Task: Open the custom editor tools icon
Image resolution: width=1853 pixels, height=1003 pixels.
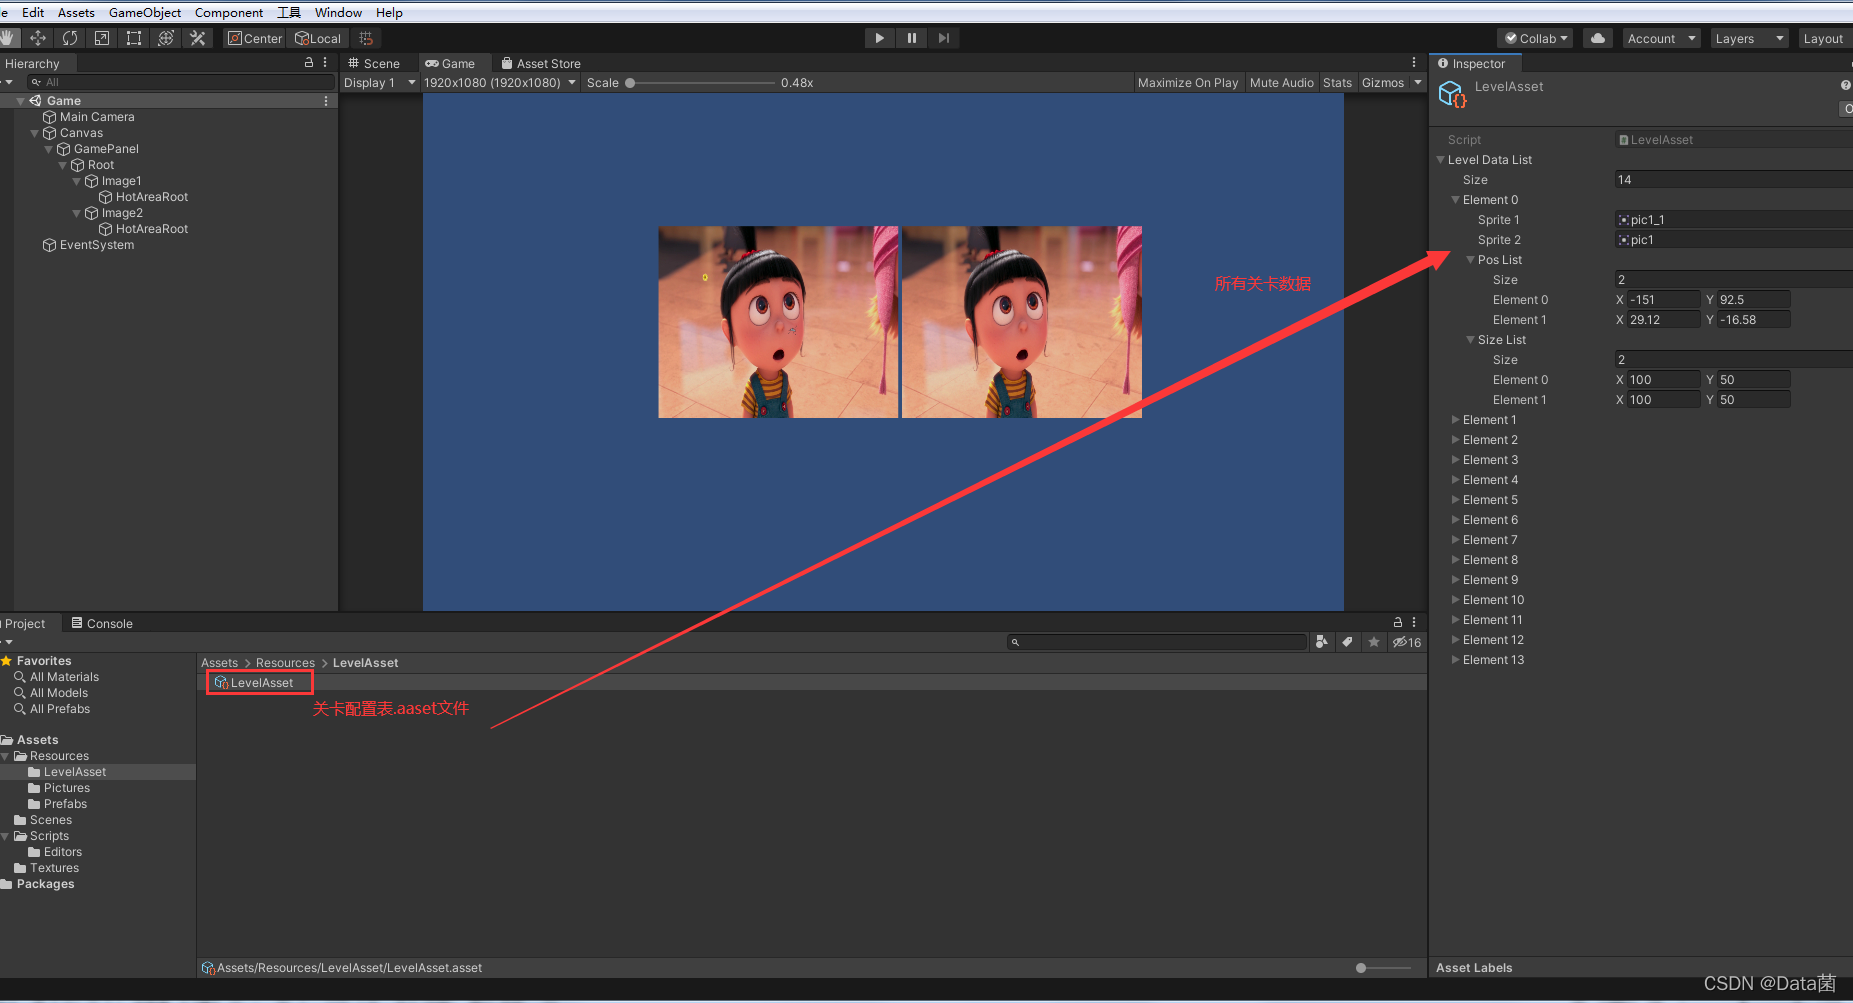Action: click(198, 38)
